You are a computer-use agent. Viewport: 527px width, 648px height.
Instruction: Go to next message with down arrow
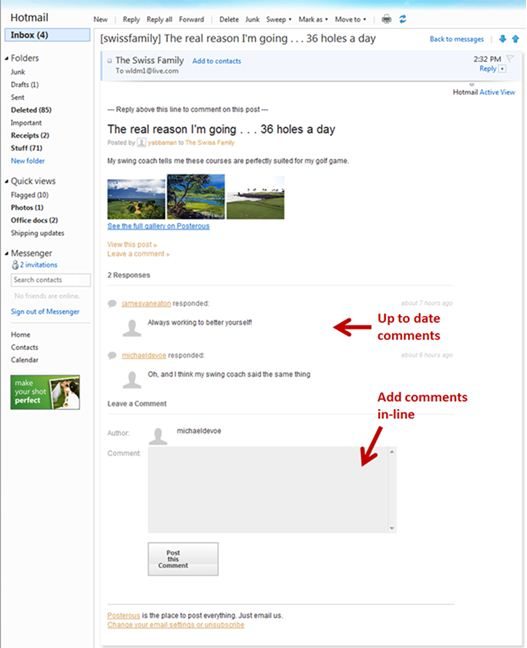click(x=503, y=39)
